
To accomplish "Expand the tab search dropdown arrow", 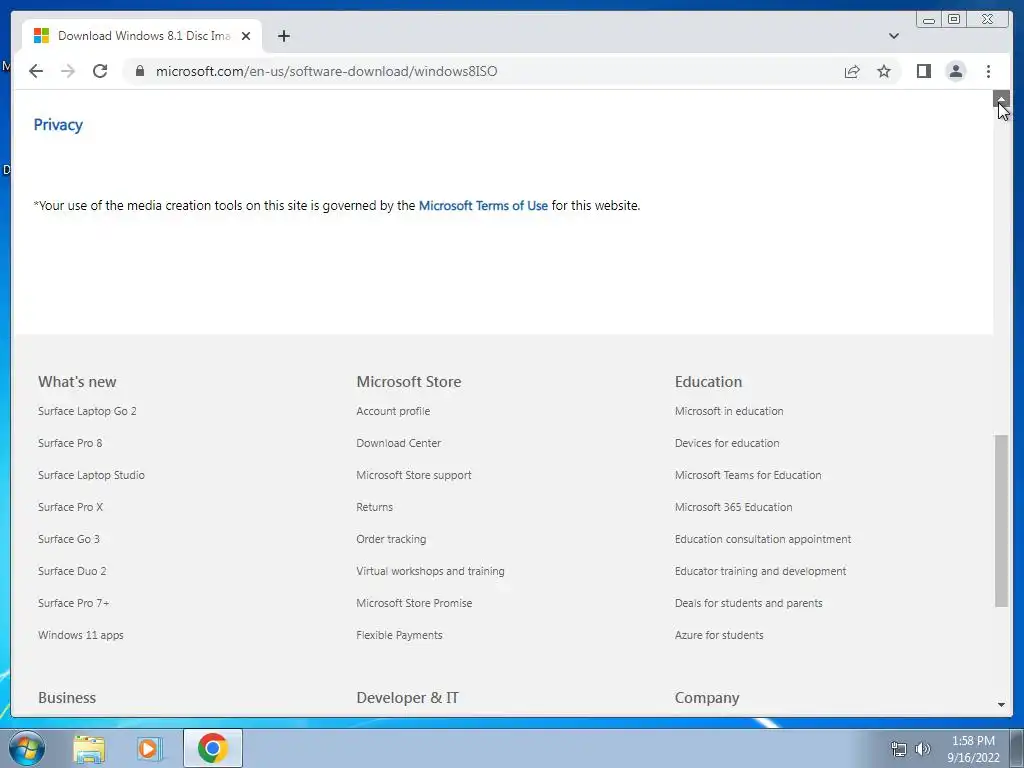I will pyautogui.click(x=894, y=36).
